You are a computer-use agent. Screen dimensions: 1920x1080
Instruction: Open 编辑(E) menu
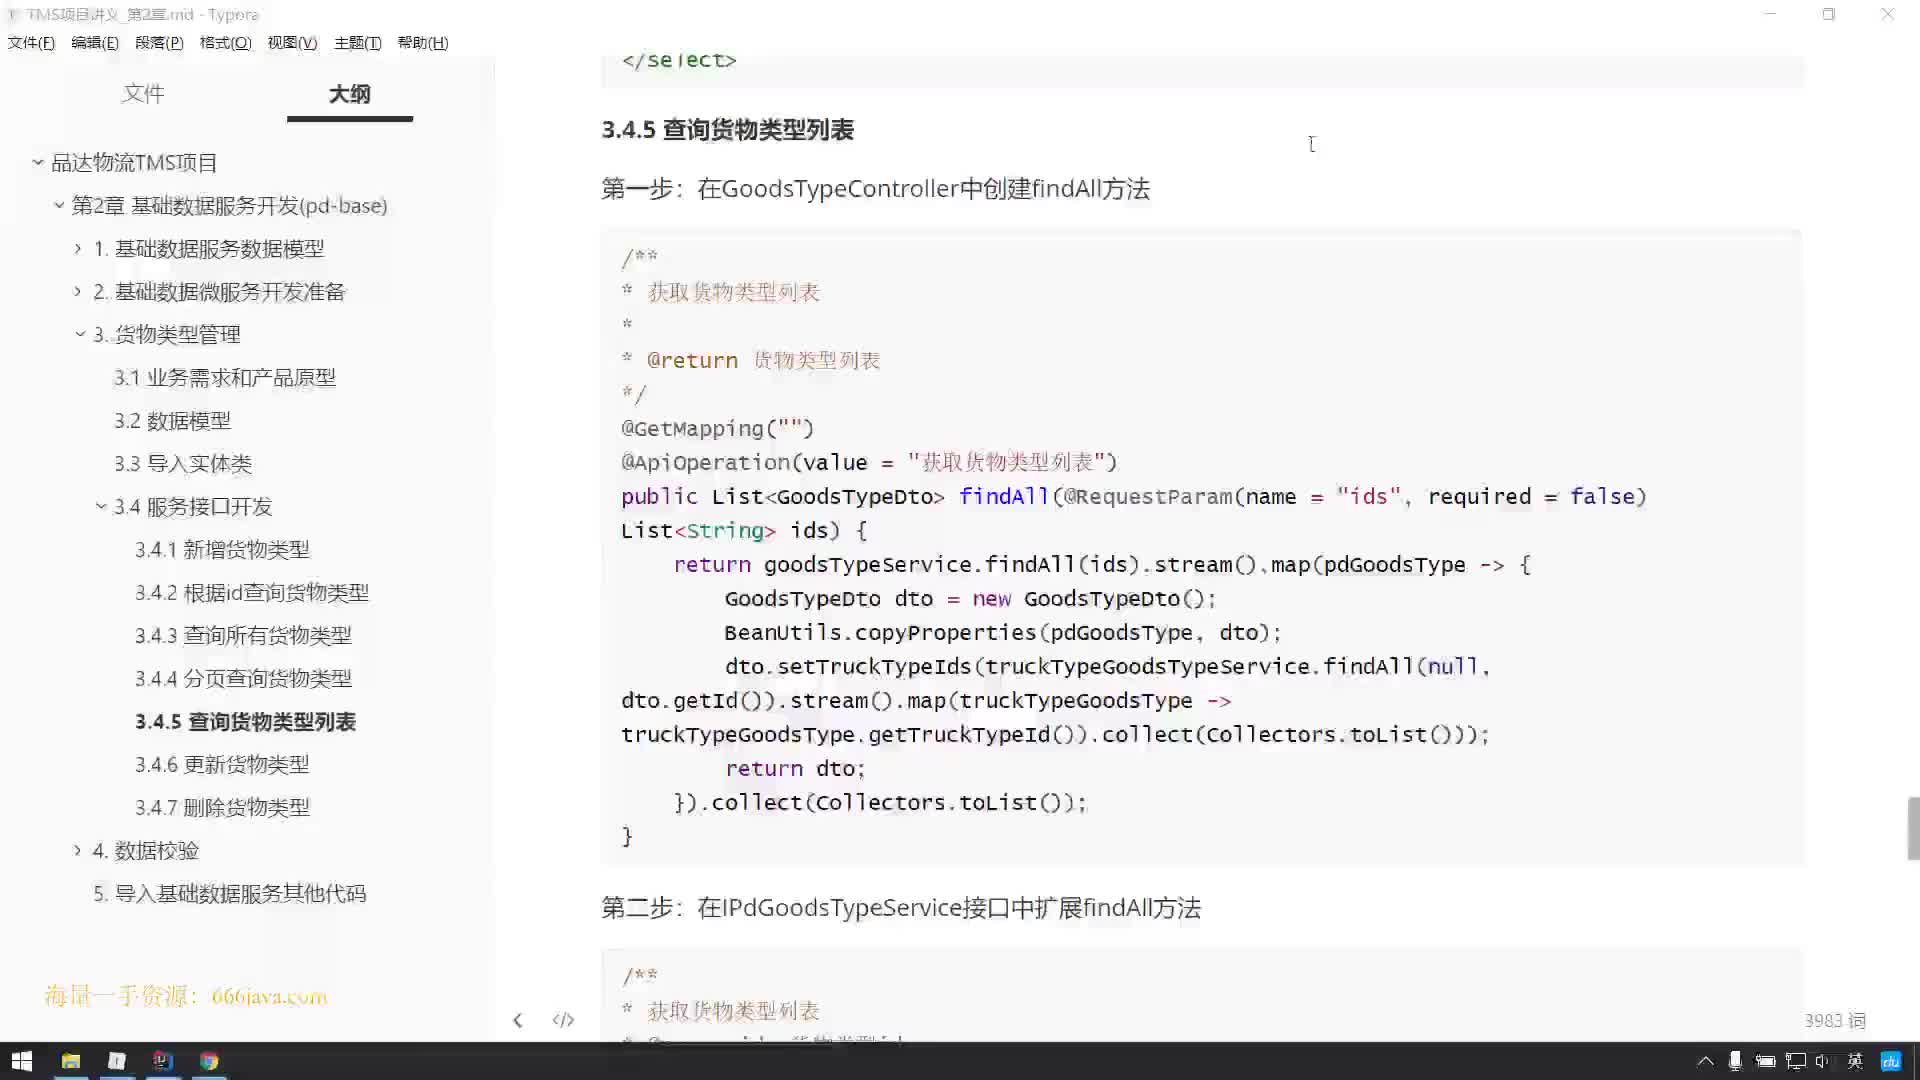[x=95, y=42]
